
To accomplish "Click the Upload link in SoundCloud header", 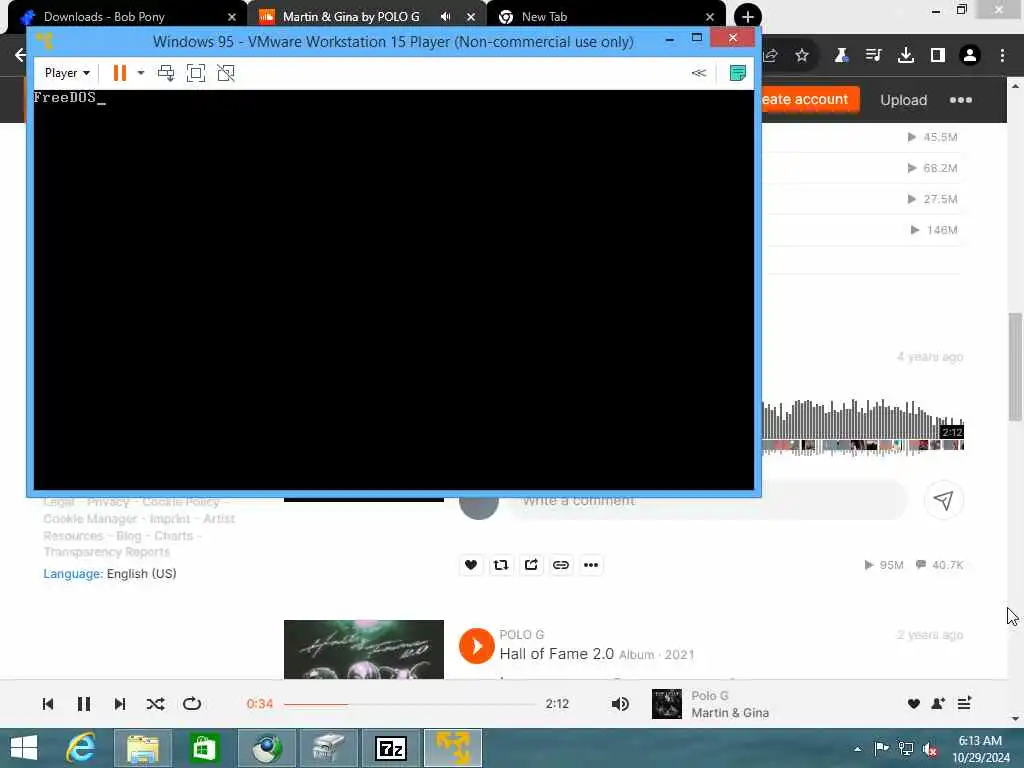I will click(903, 100).
